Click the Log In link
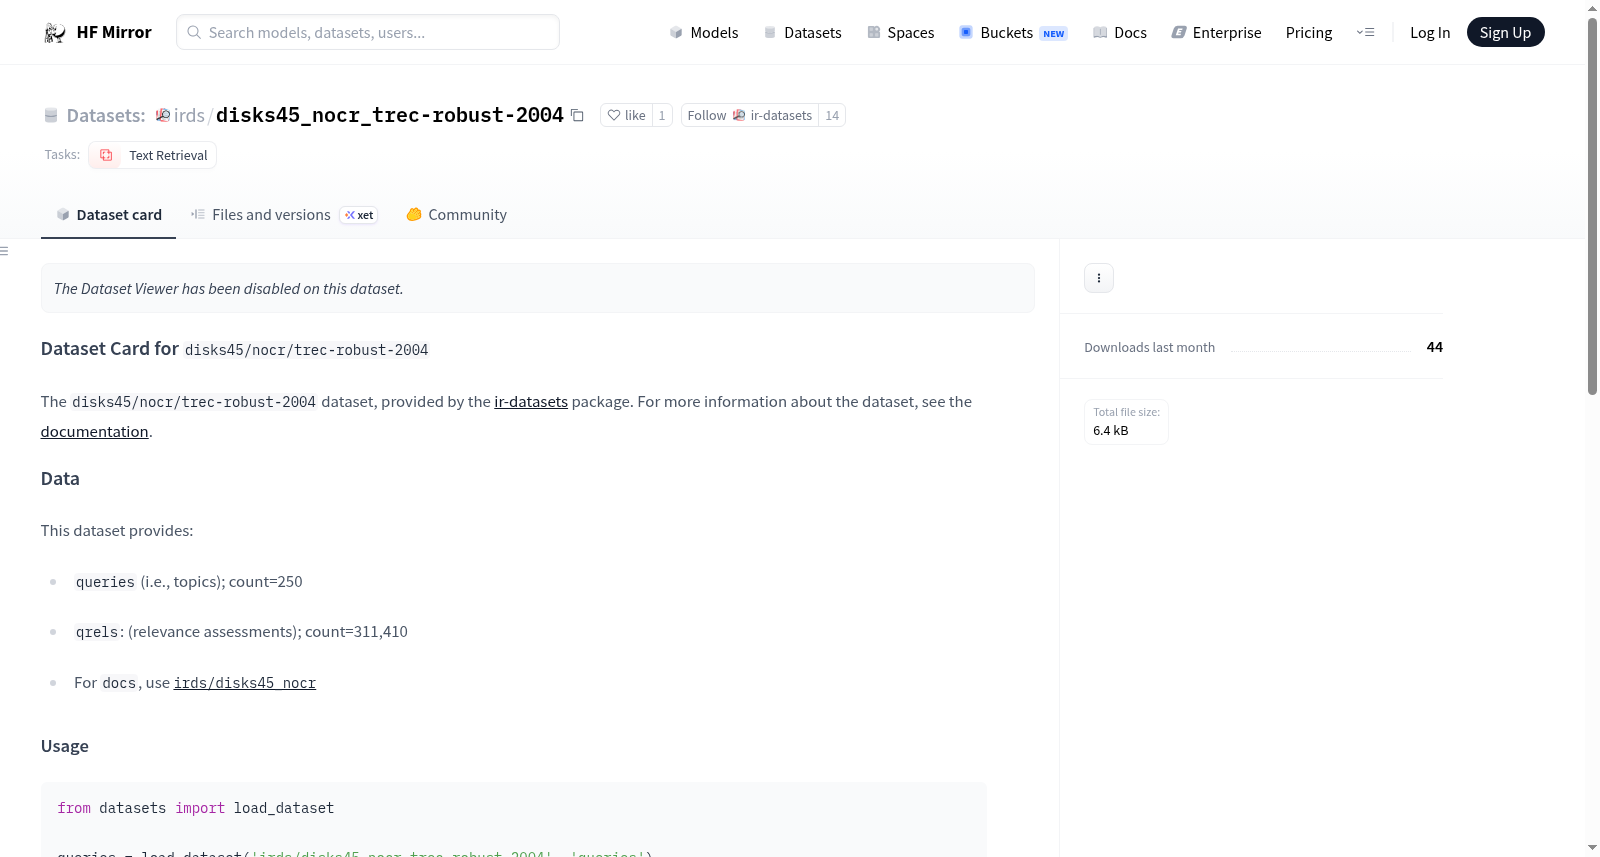The height and width of the screenshot is (857, 1600). pyautogui.click(x=1430, y=33)
